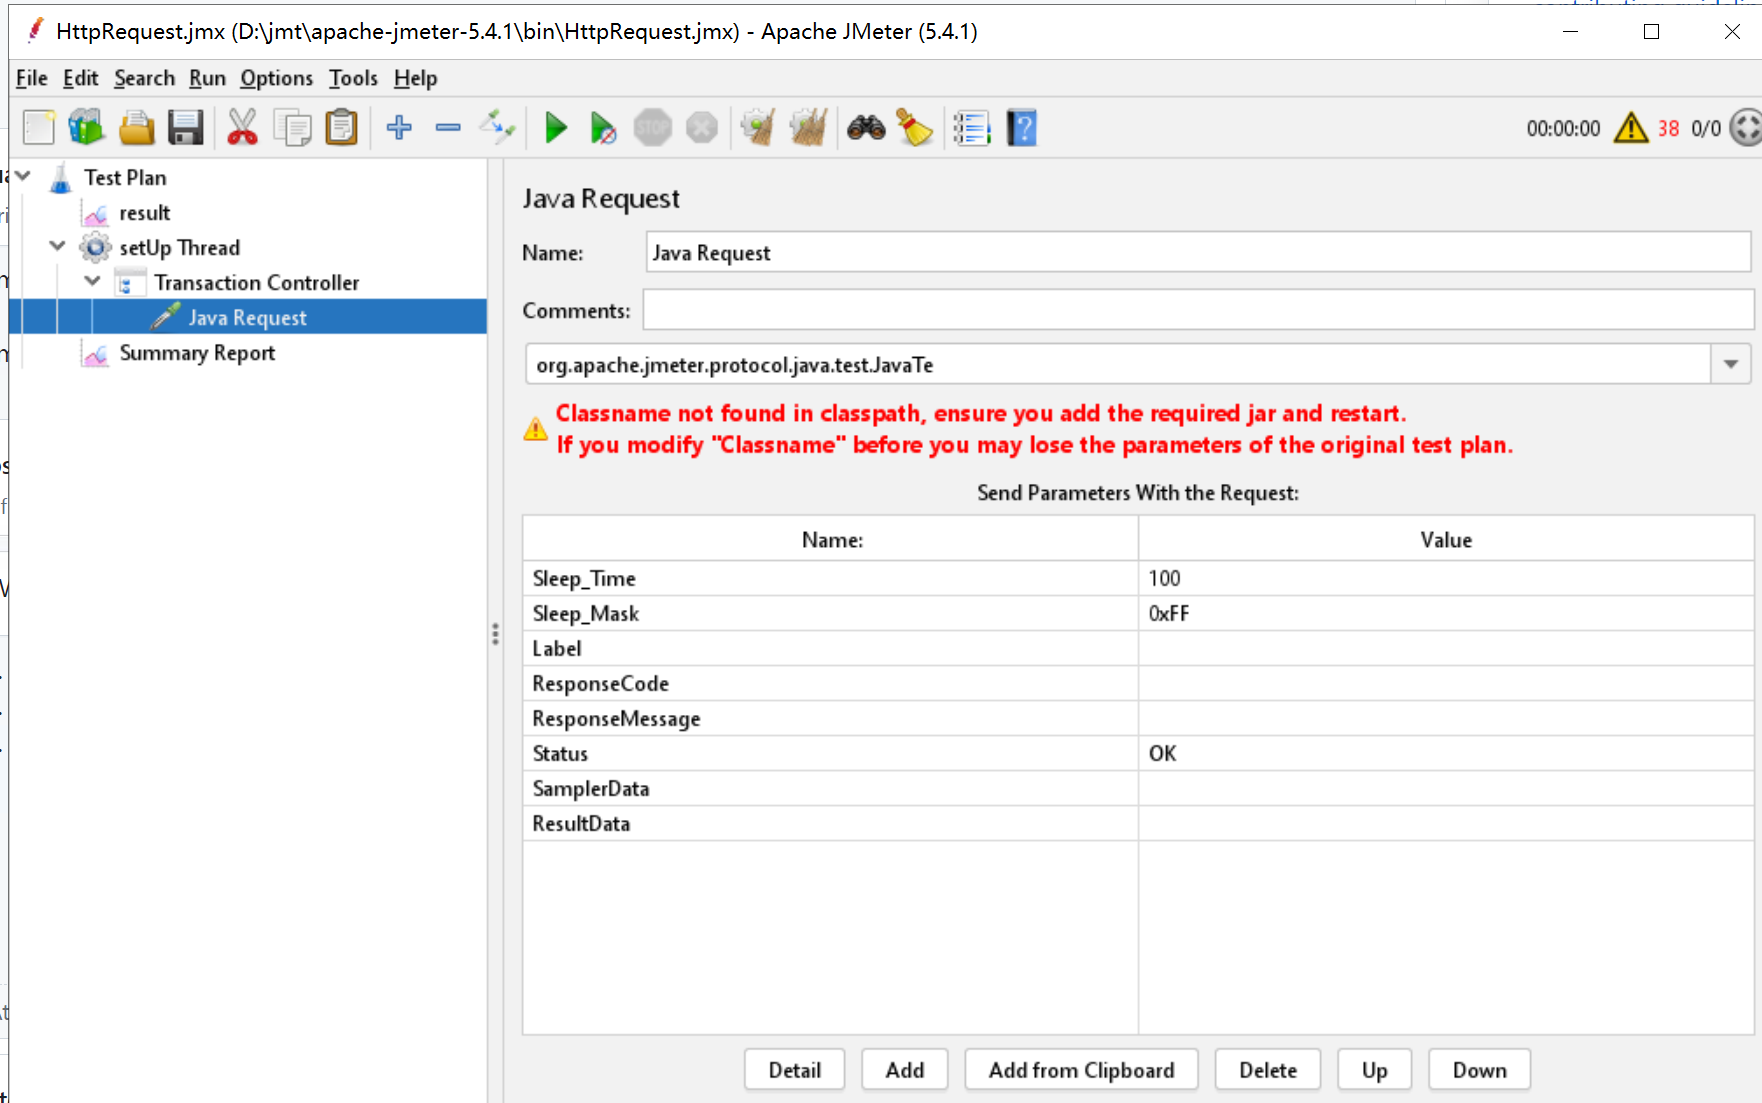This screenshot has width=1762, height=1103.
Task: Open the Help icon in the toolbar
Action: (1021, 127)
